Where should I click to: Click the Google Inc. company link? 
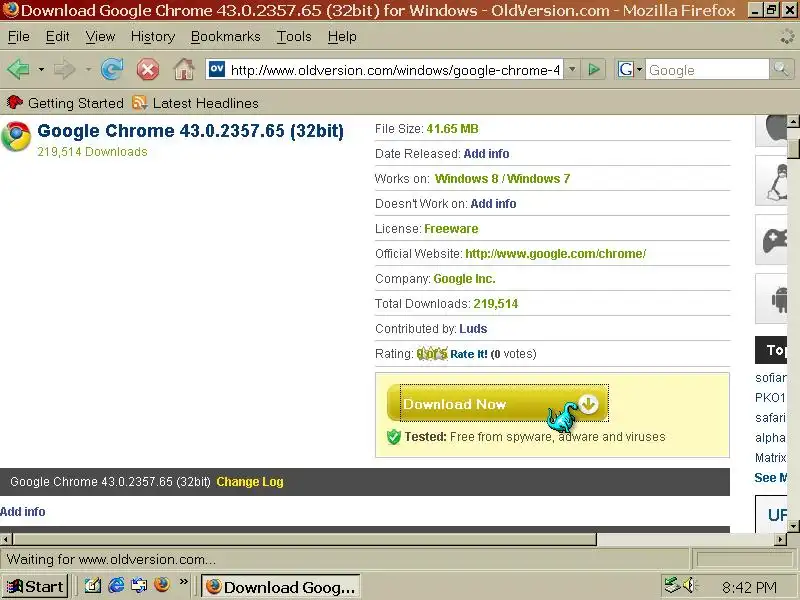coord(464,279)
